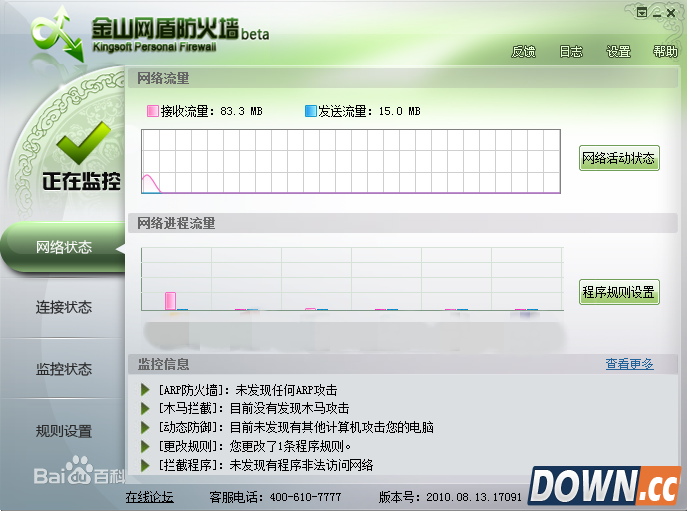Click the blue 发送流量 color swatch
The width and height of the screenshot is (687, 511).
310,111
